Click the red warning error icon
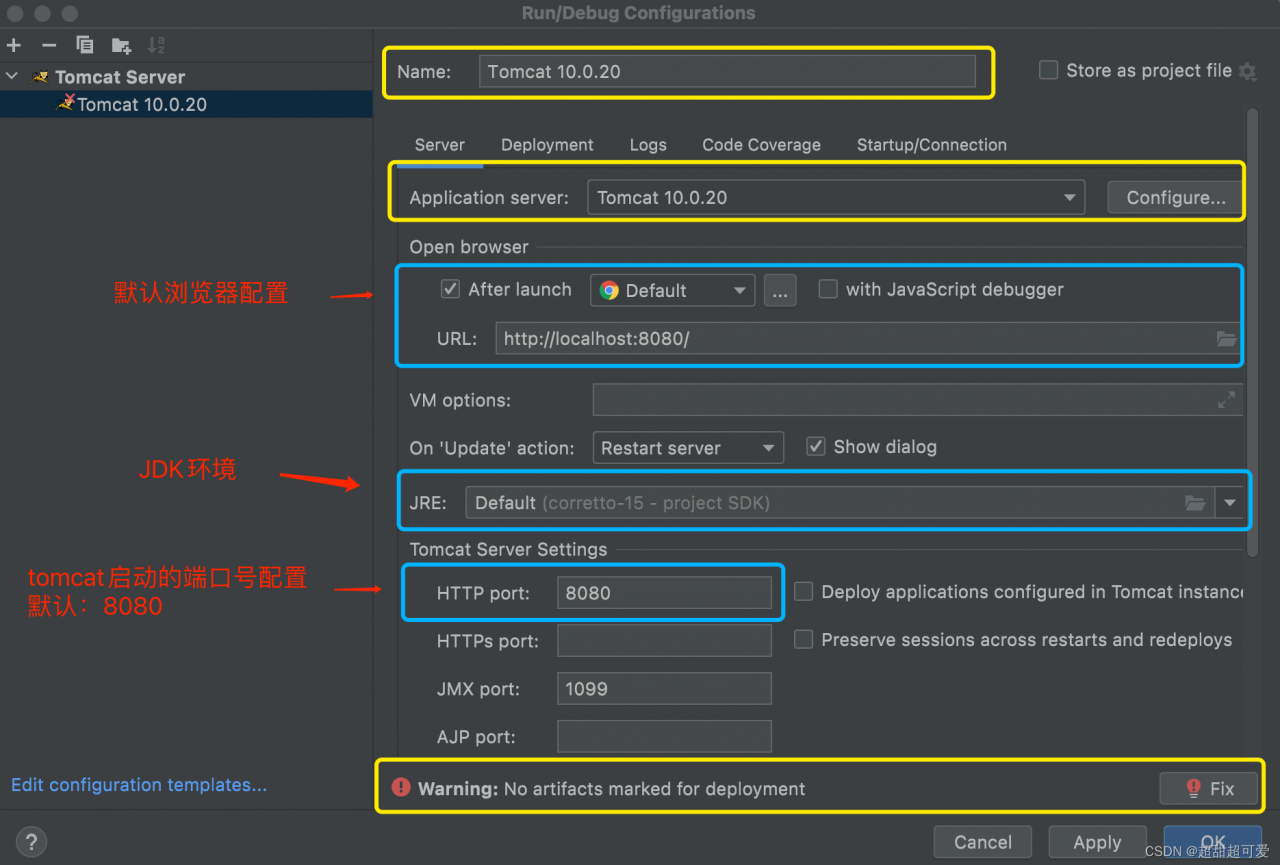Screen dimensions: 1280x865 401,788
